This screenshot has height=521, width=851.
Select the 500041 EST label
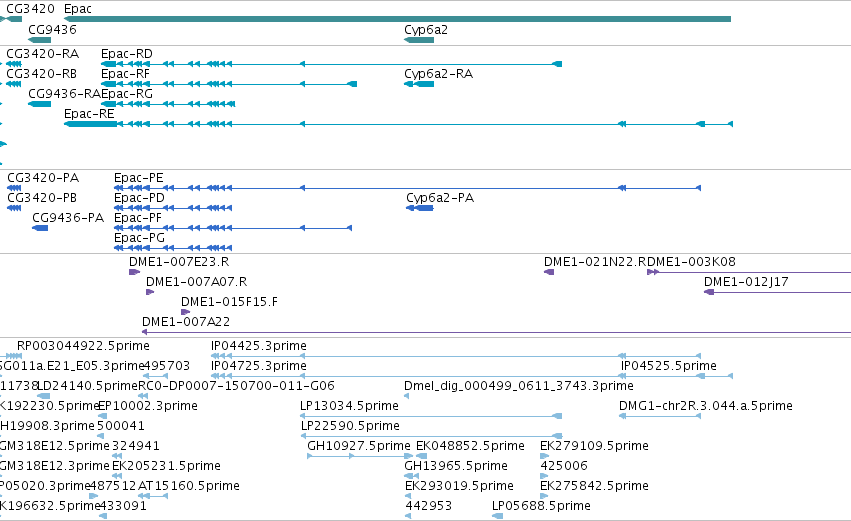tap(121, 427)
